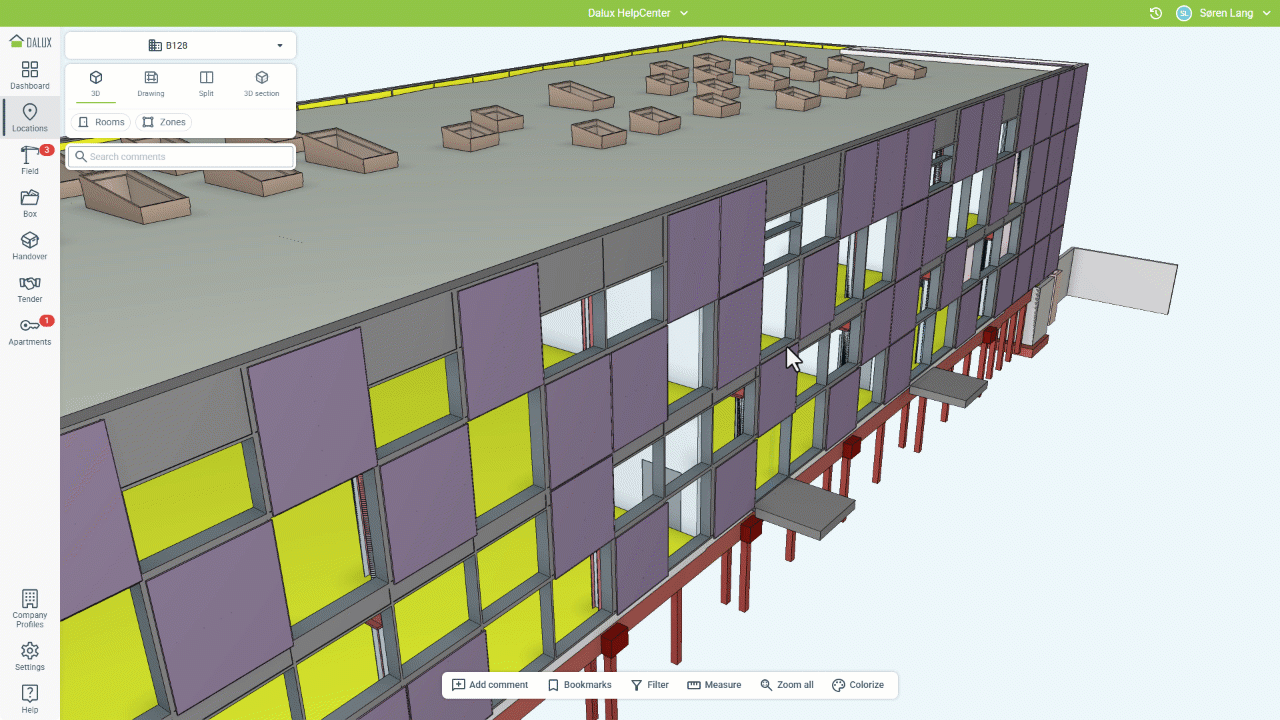1280x720 pixels.
Task: Toggle the Zones chip
Action: [x=164, y=122]
